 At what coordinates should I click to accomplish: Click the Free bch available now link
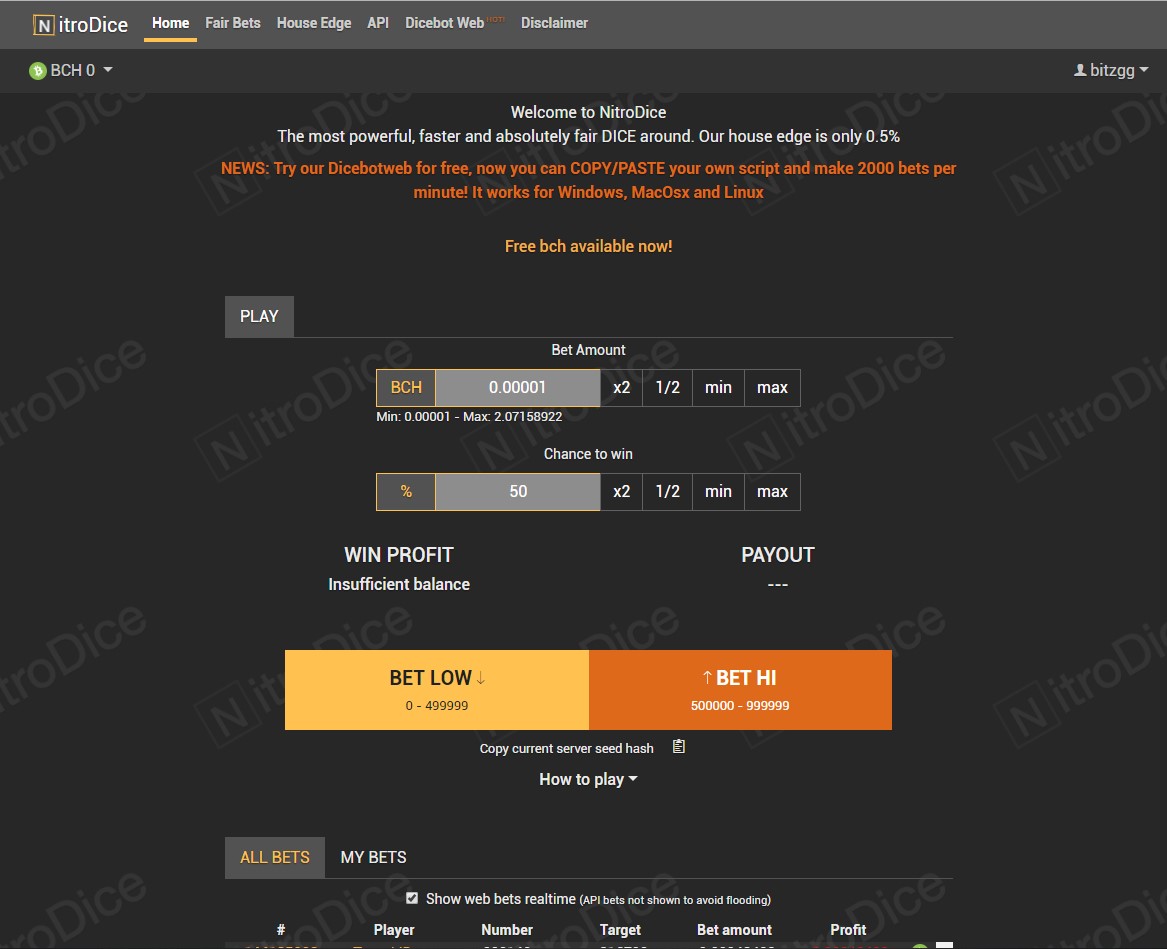click(x=588, y=246)
